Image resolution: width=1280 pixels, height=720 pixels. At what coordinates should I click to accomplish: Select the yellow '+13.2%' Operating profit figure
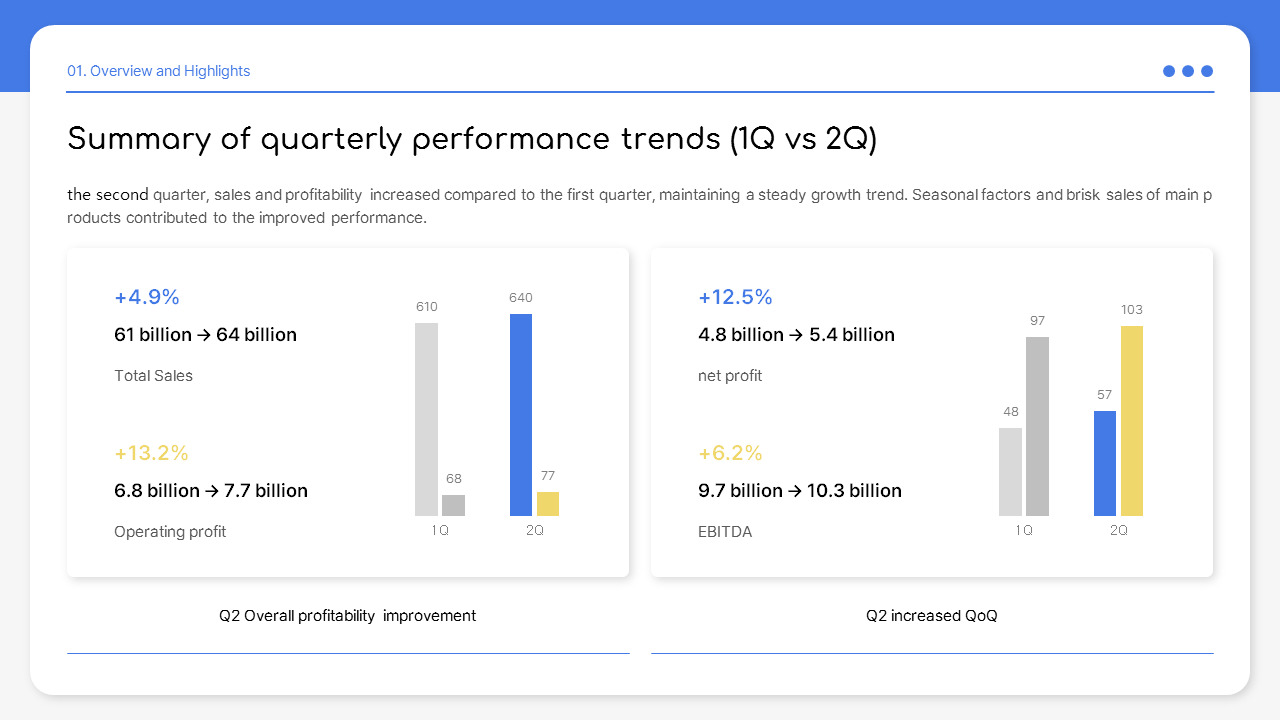point(151,453)
